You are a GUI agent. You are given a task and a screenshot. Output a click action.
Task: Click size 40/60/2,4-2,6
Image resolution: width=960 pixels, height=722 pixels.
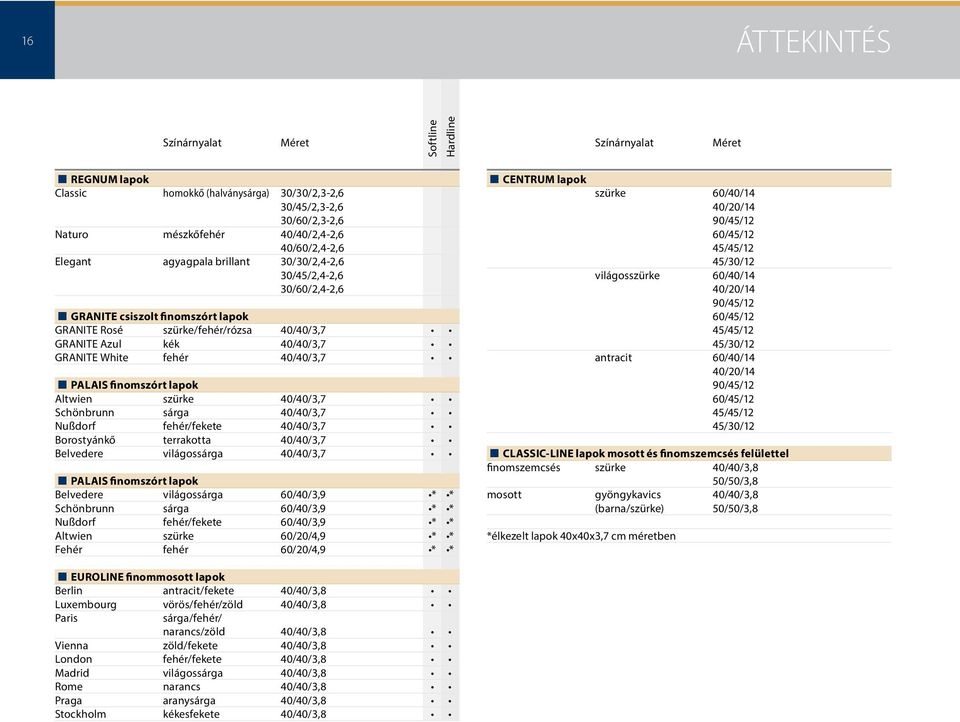[x=312, y=249]
